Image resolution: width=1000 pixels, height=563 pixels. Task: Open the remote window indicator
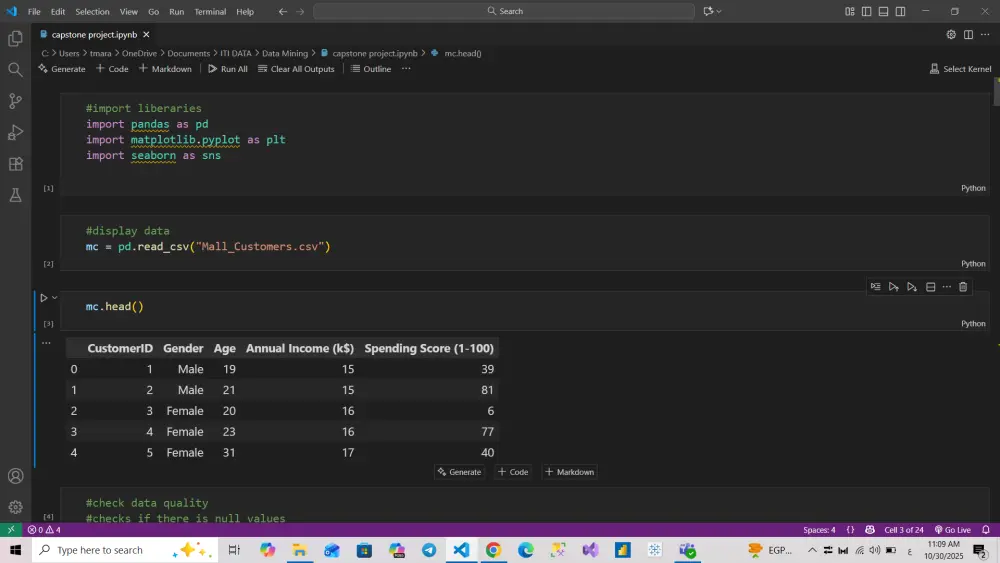[x=11, y=530]
